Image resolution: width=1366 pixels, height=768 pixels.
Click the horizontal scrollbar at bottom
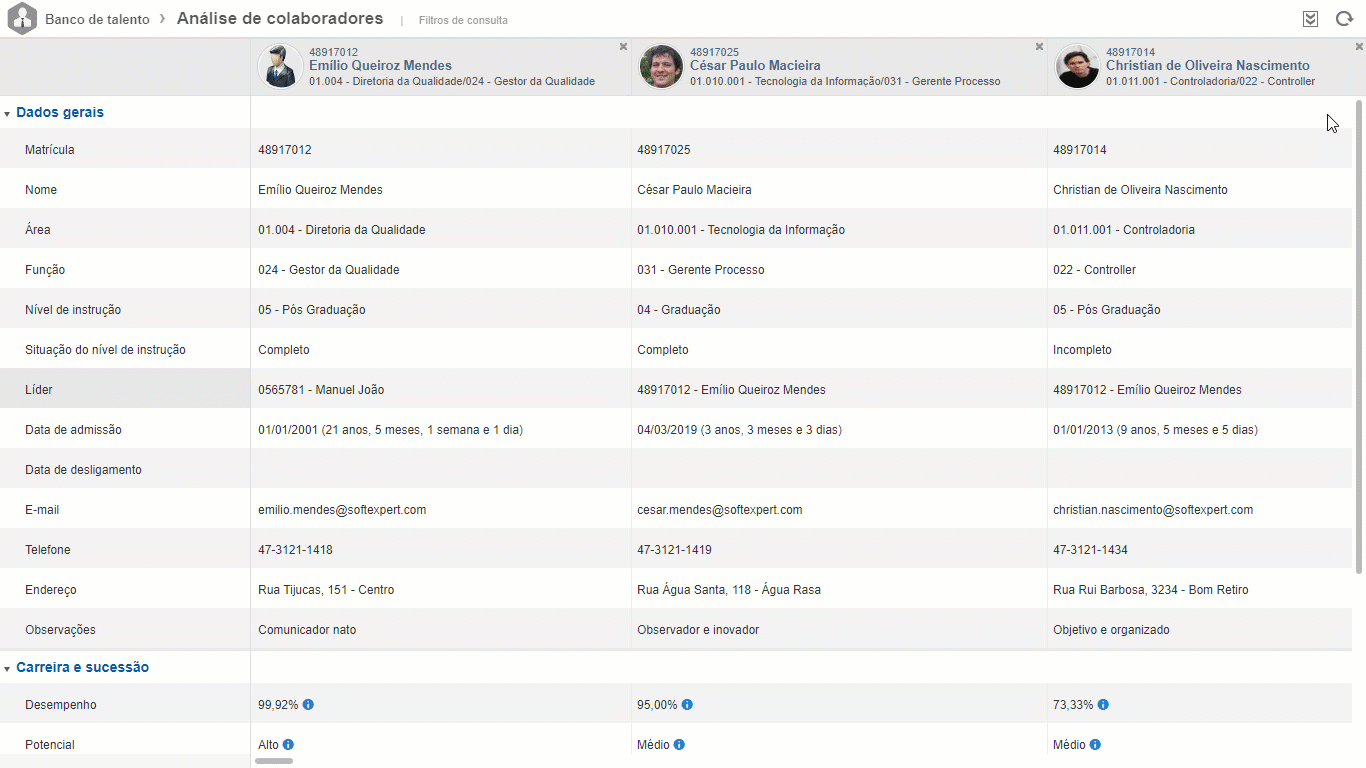click(x=274, y=761)
